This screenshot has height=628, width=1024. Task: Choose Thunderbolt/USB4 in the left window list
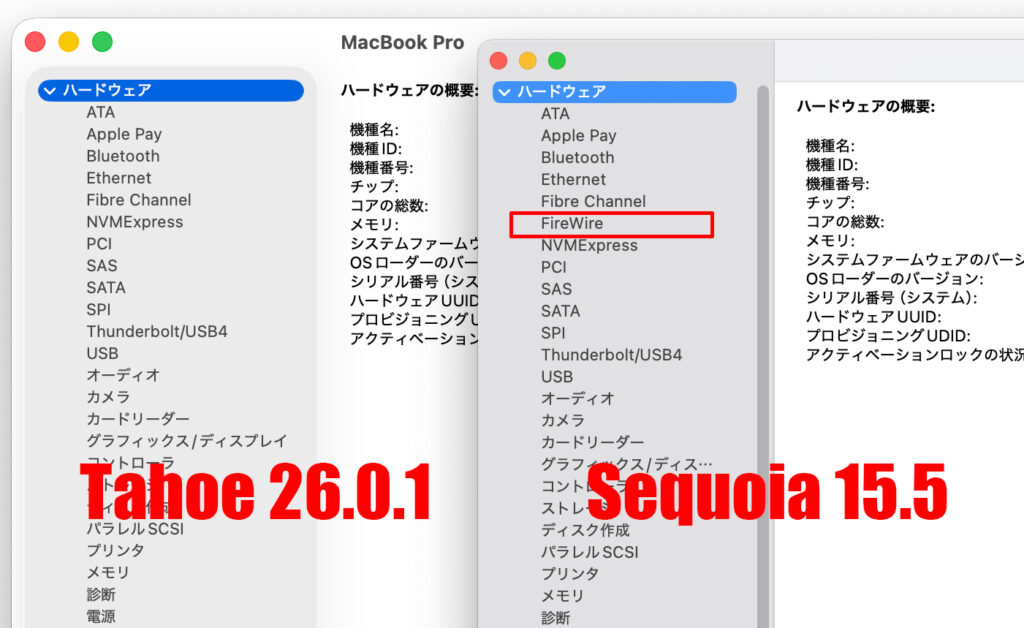[157, 331]
